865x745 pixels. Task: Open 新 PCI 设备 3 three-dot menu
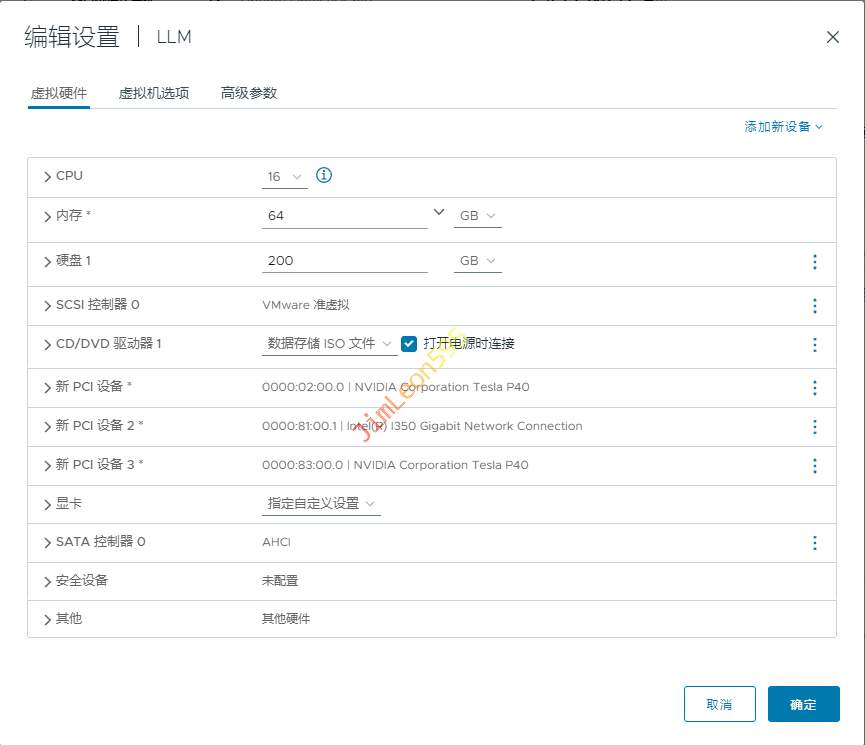pyautogui.click(x=814, y=466)
